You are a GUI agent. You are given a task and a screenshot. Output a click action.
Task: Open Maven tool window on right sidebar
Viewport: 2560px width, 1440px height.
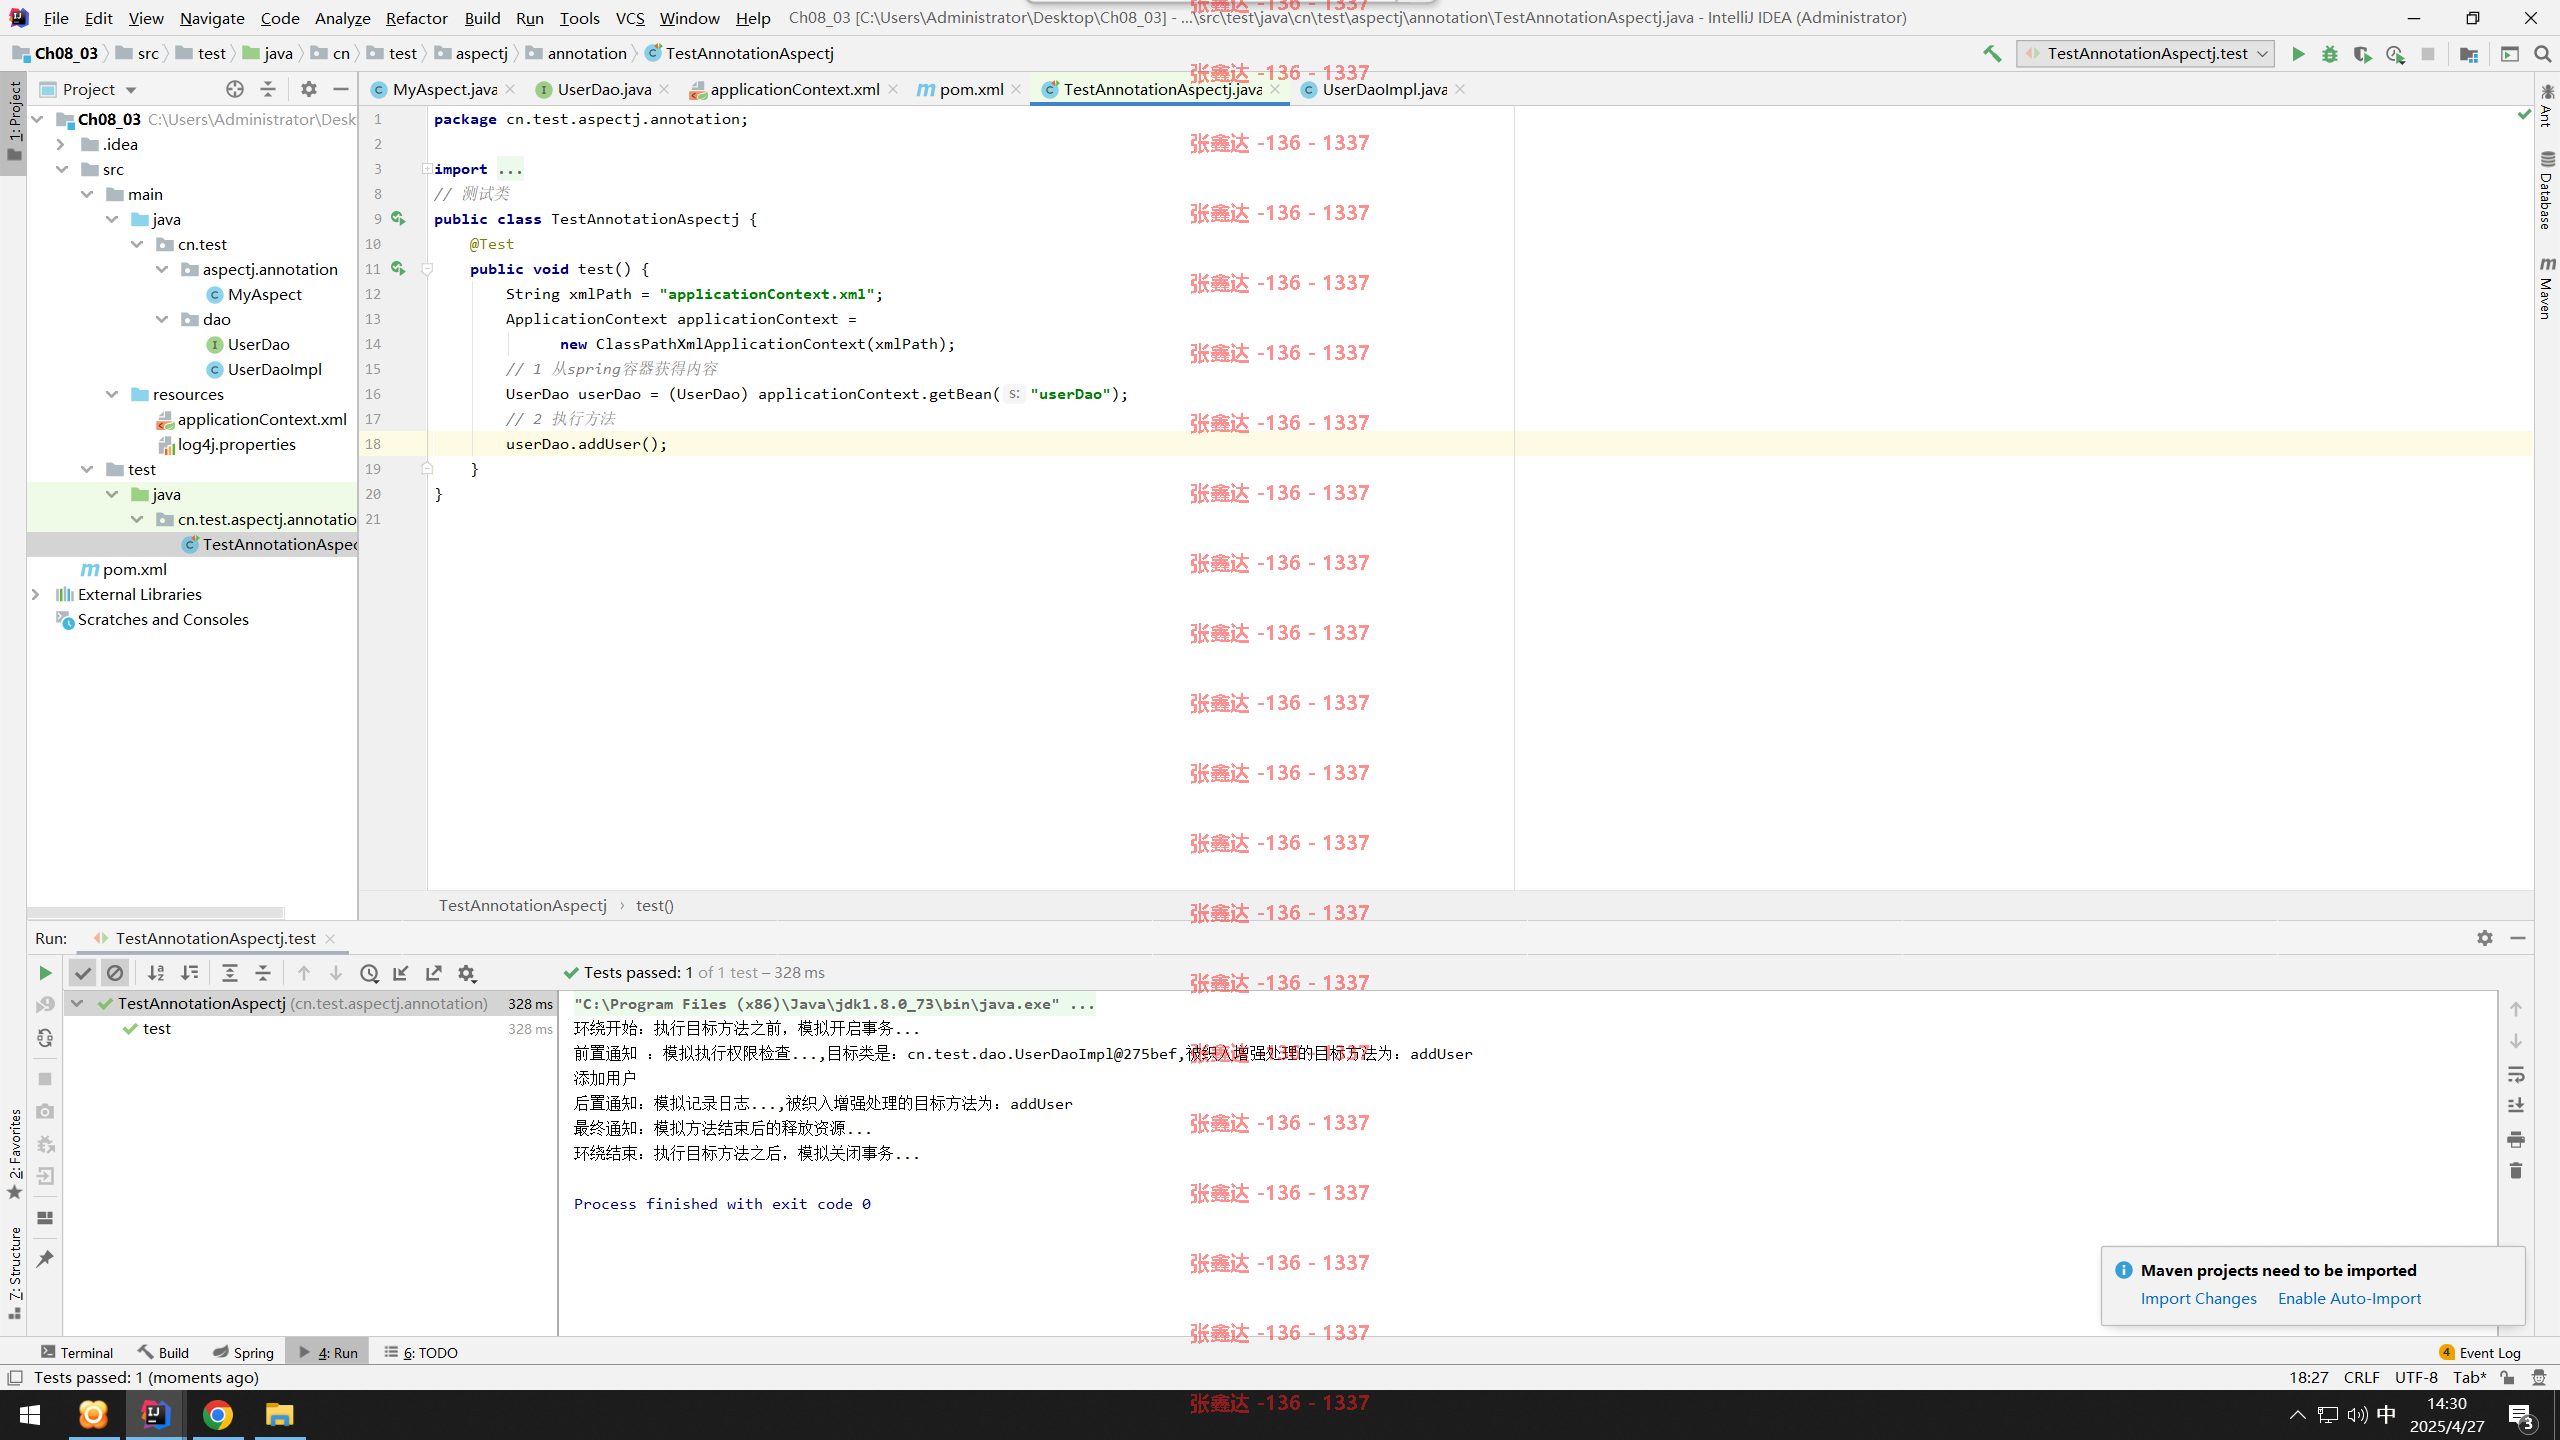tap(2546, 289)
